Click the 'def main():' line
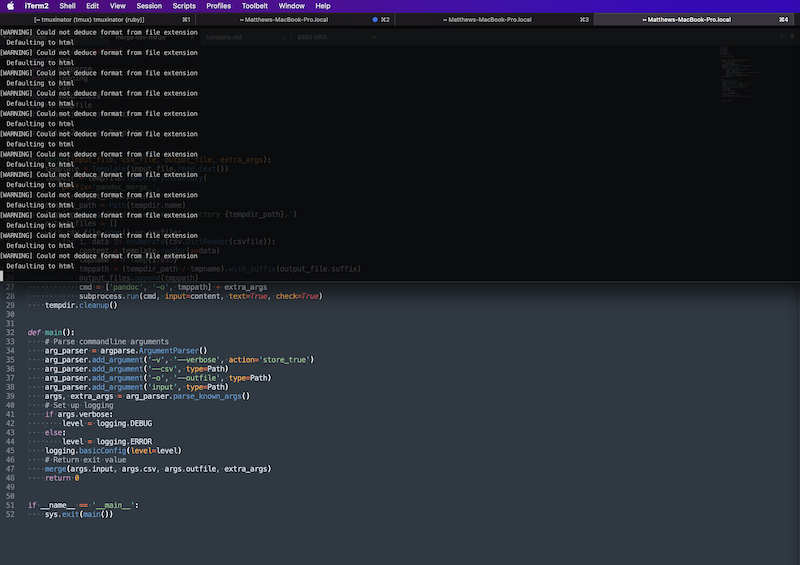The image size is (800, 565). (x=51, y=332)
